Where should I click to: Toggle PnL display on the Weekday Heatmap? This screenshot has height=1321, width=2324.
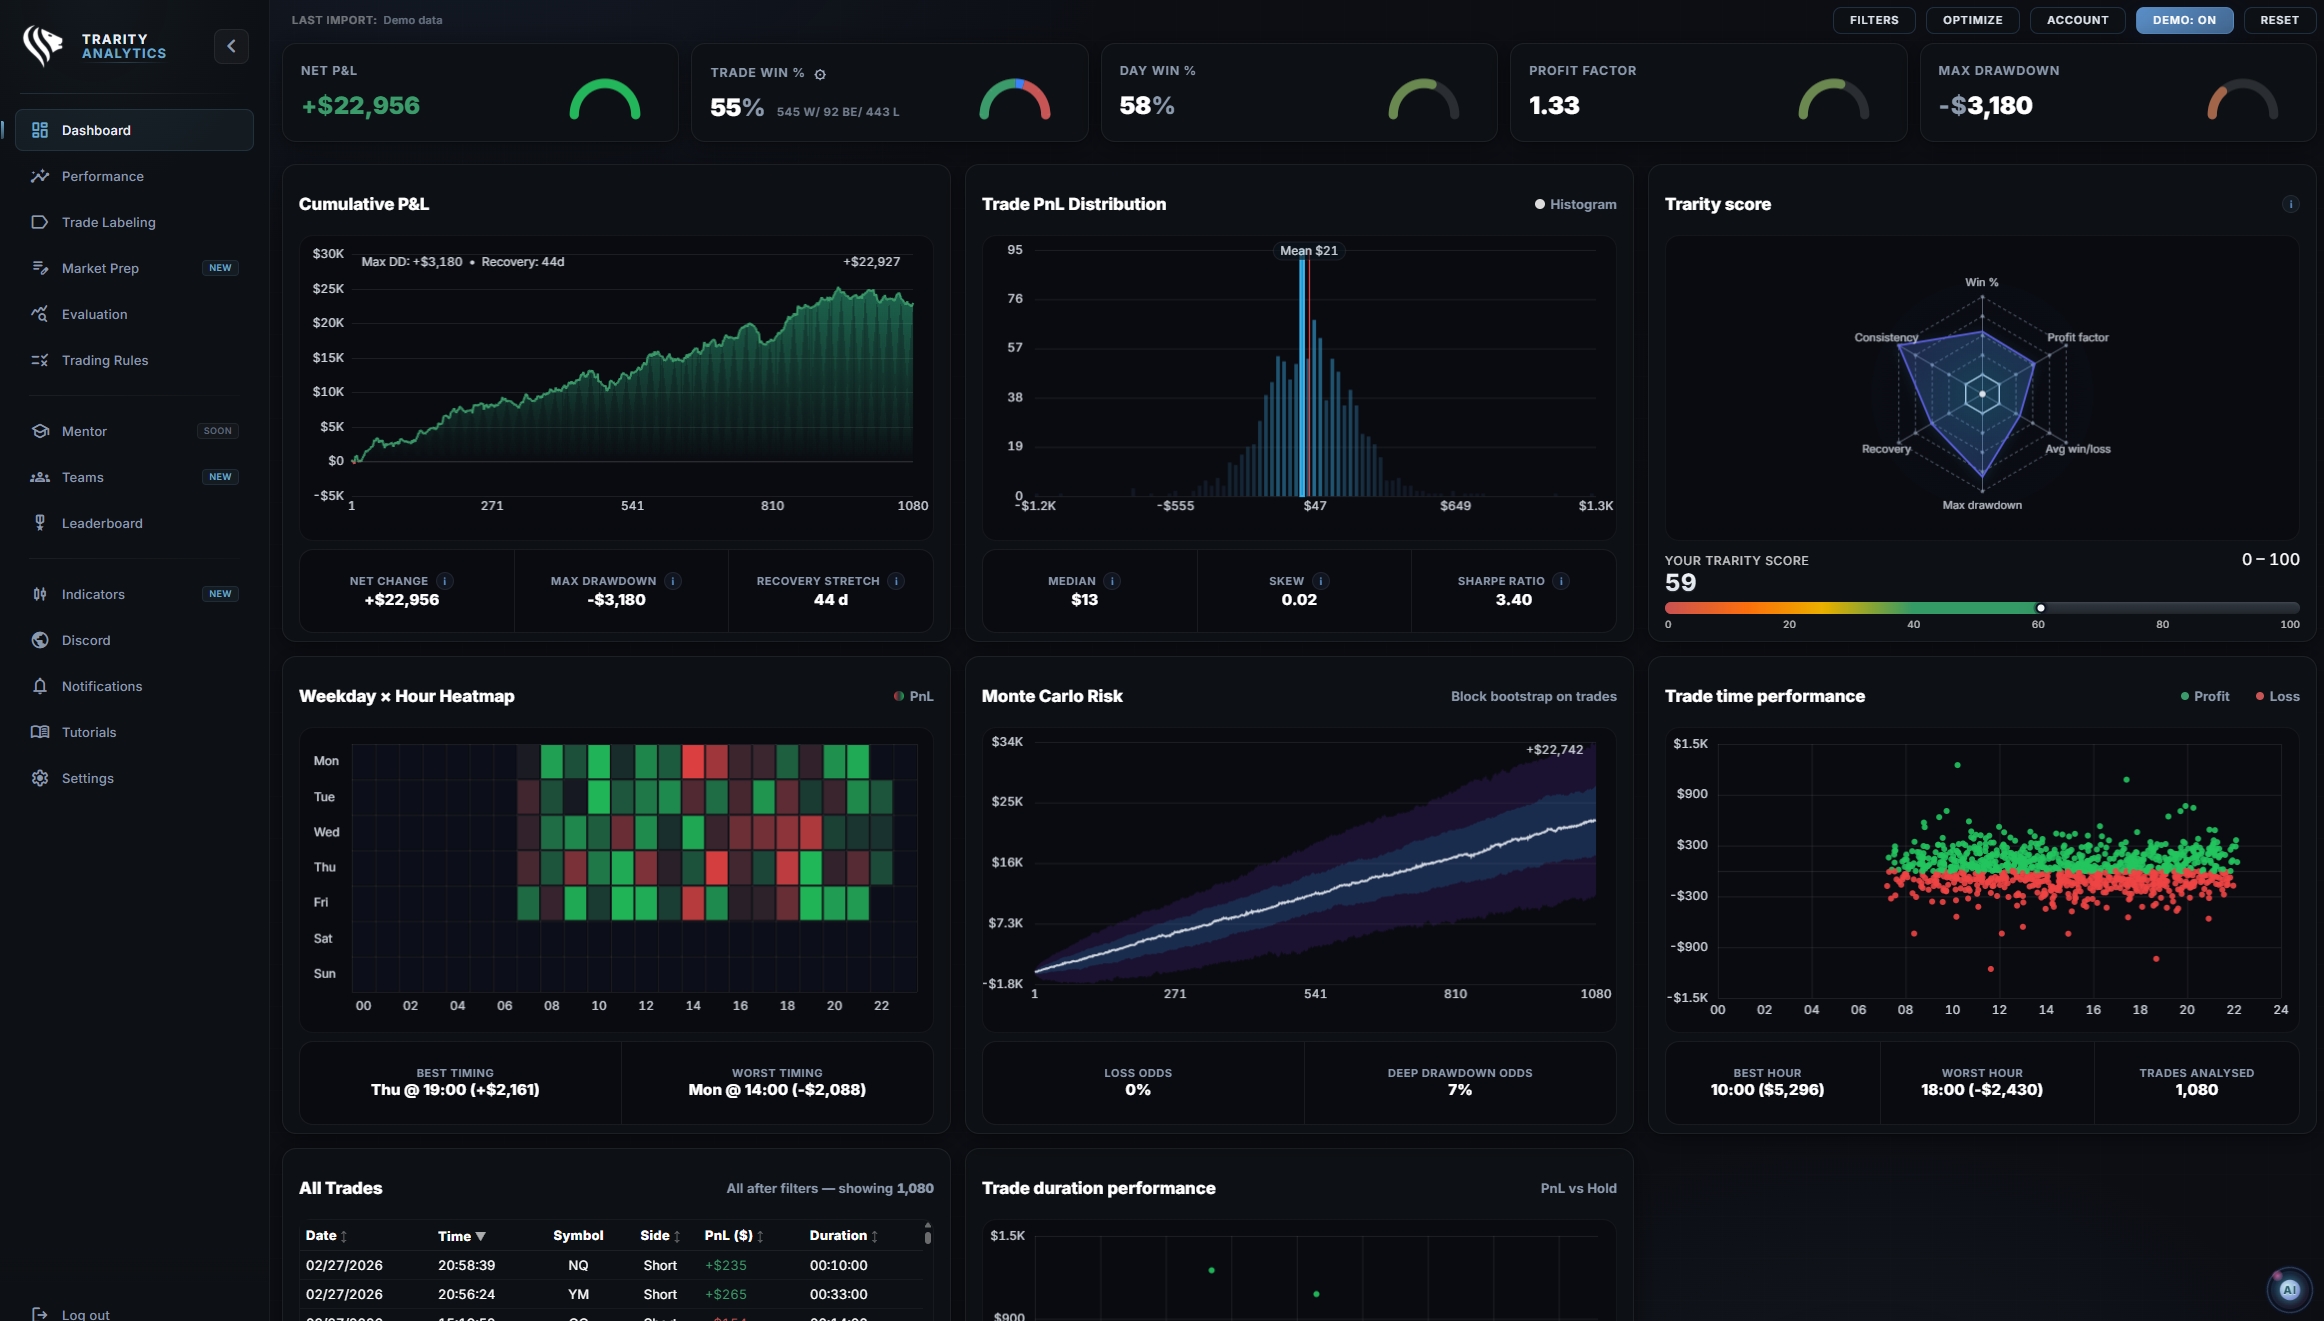[x=913, y=696]
